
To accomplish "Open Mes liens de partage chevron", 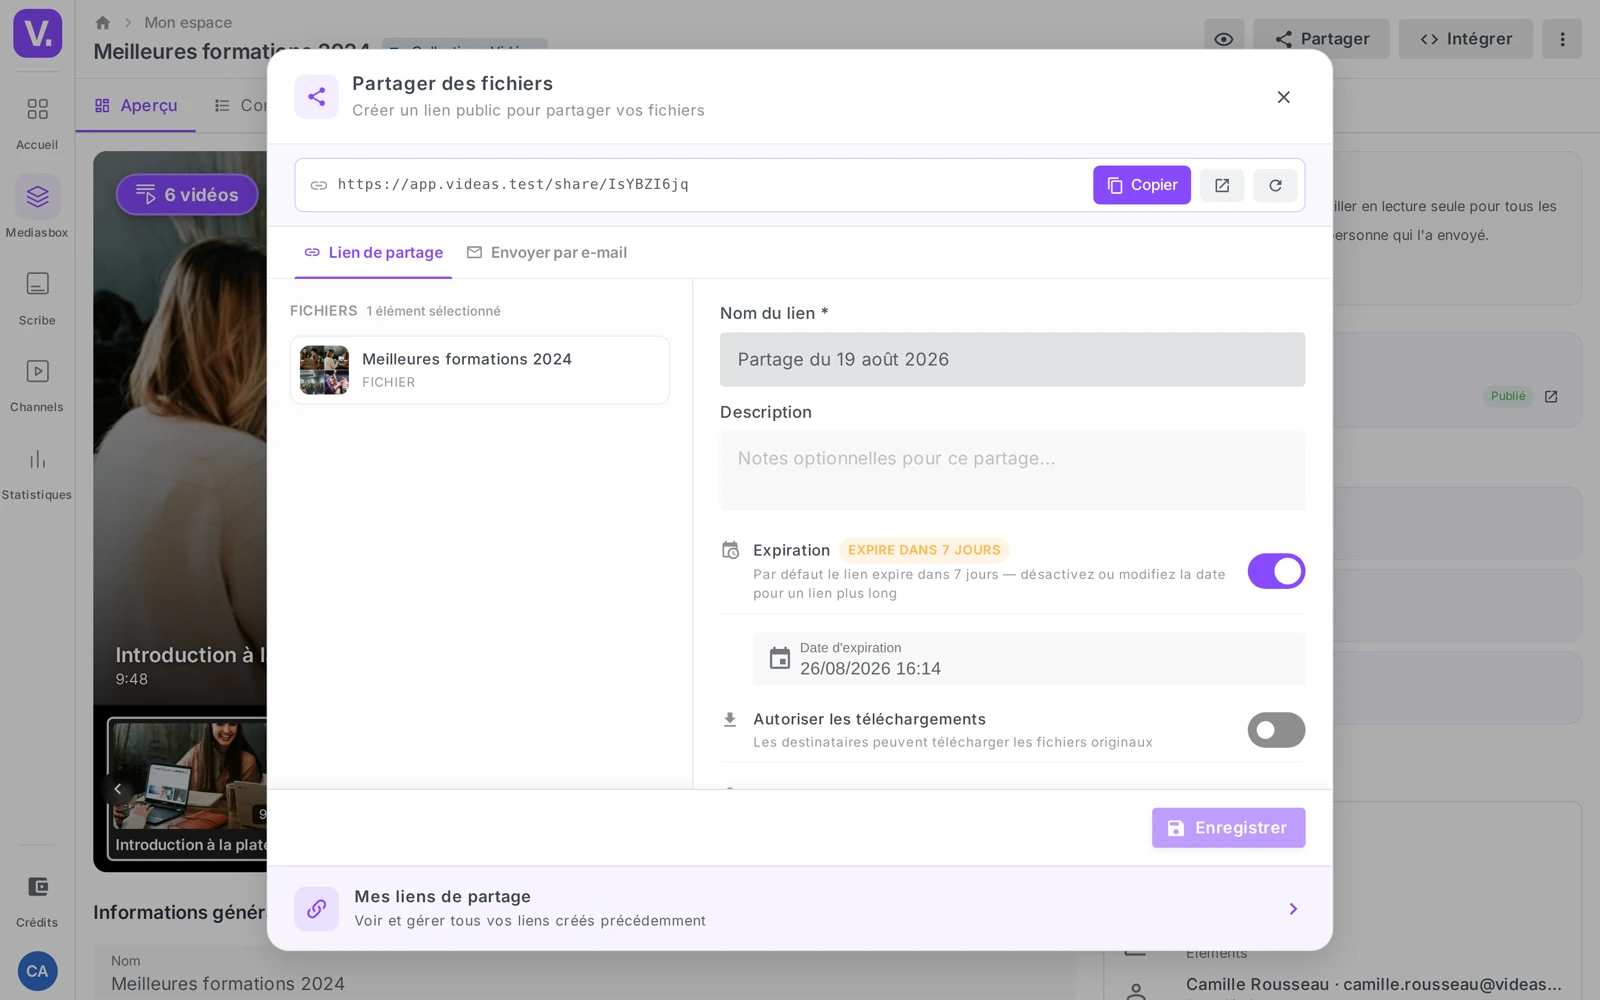I will 1293,909.
